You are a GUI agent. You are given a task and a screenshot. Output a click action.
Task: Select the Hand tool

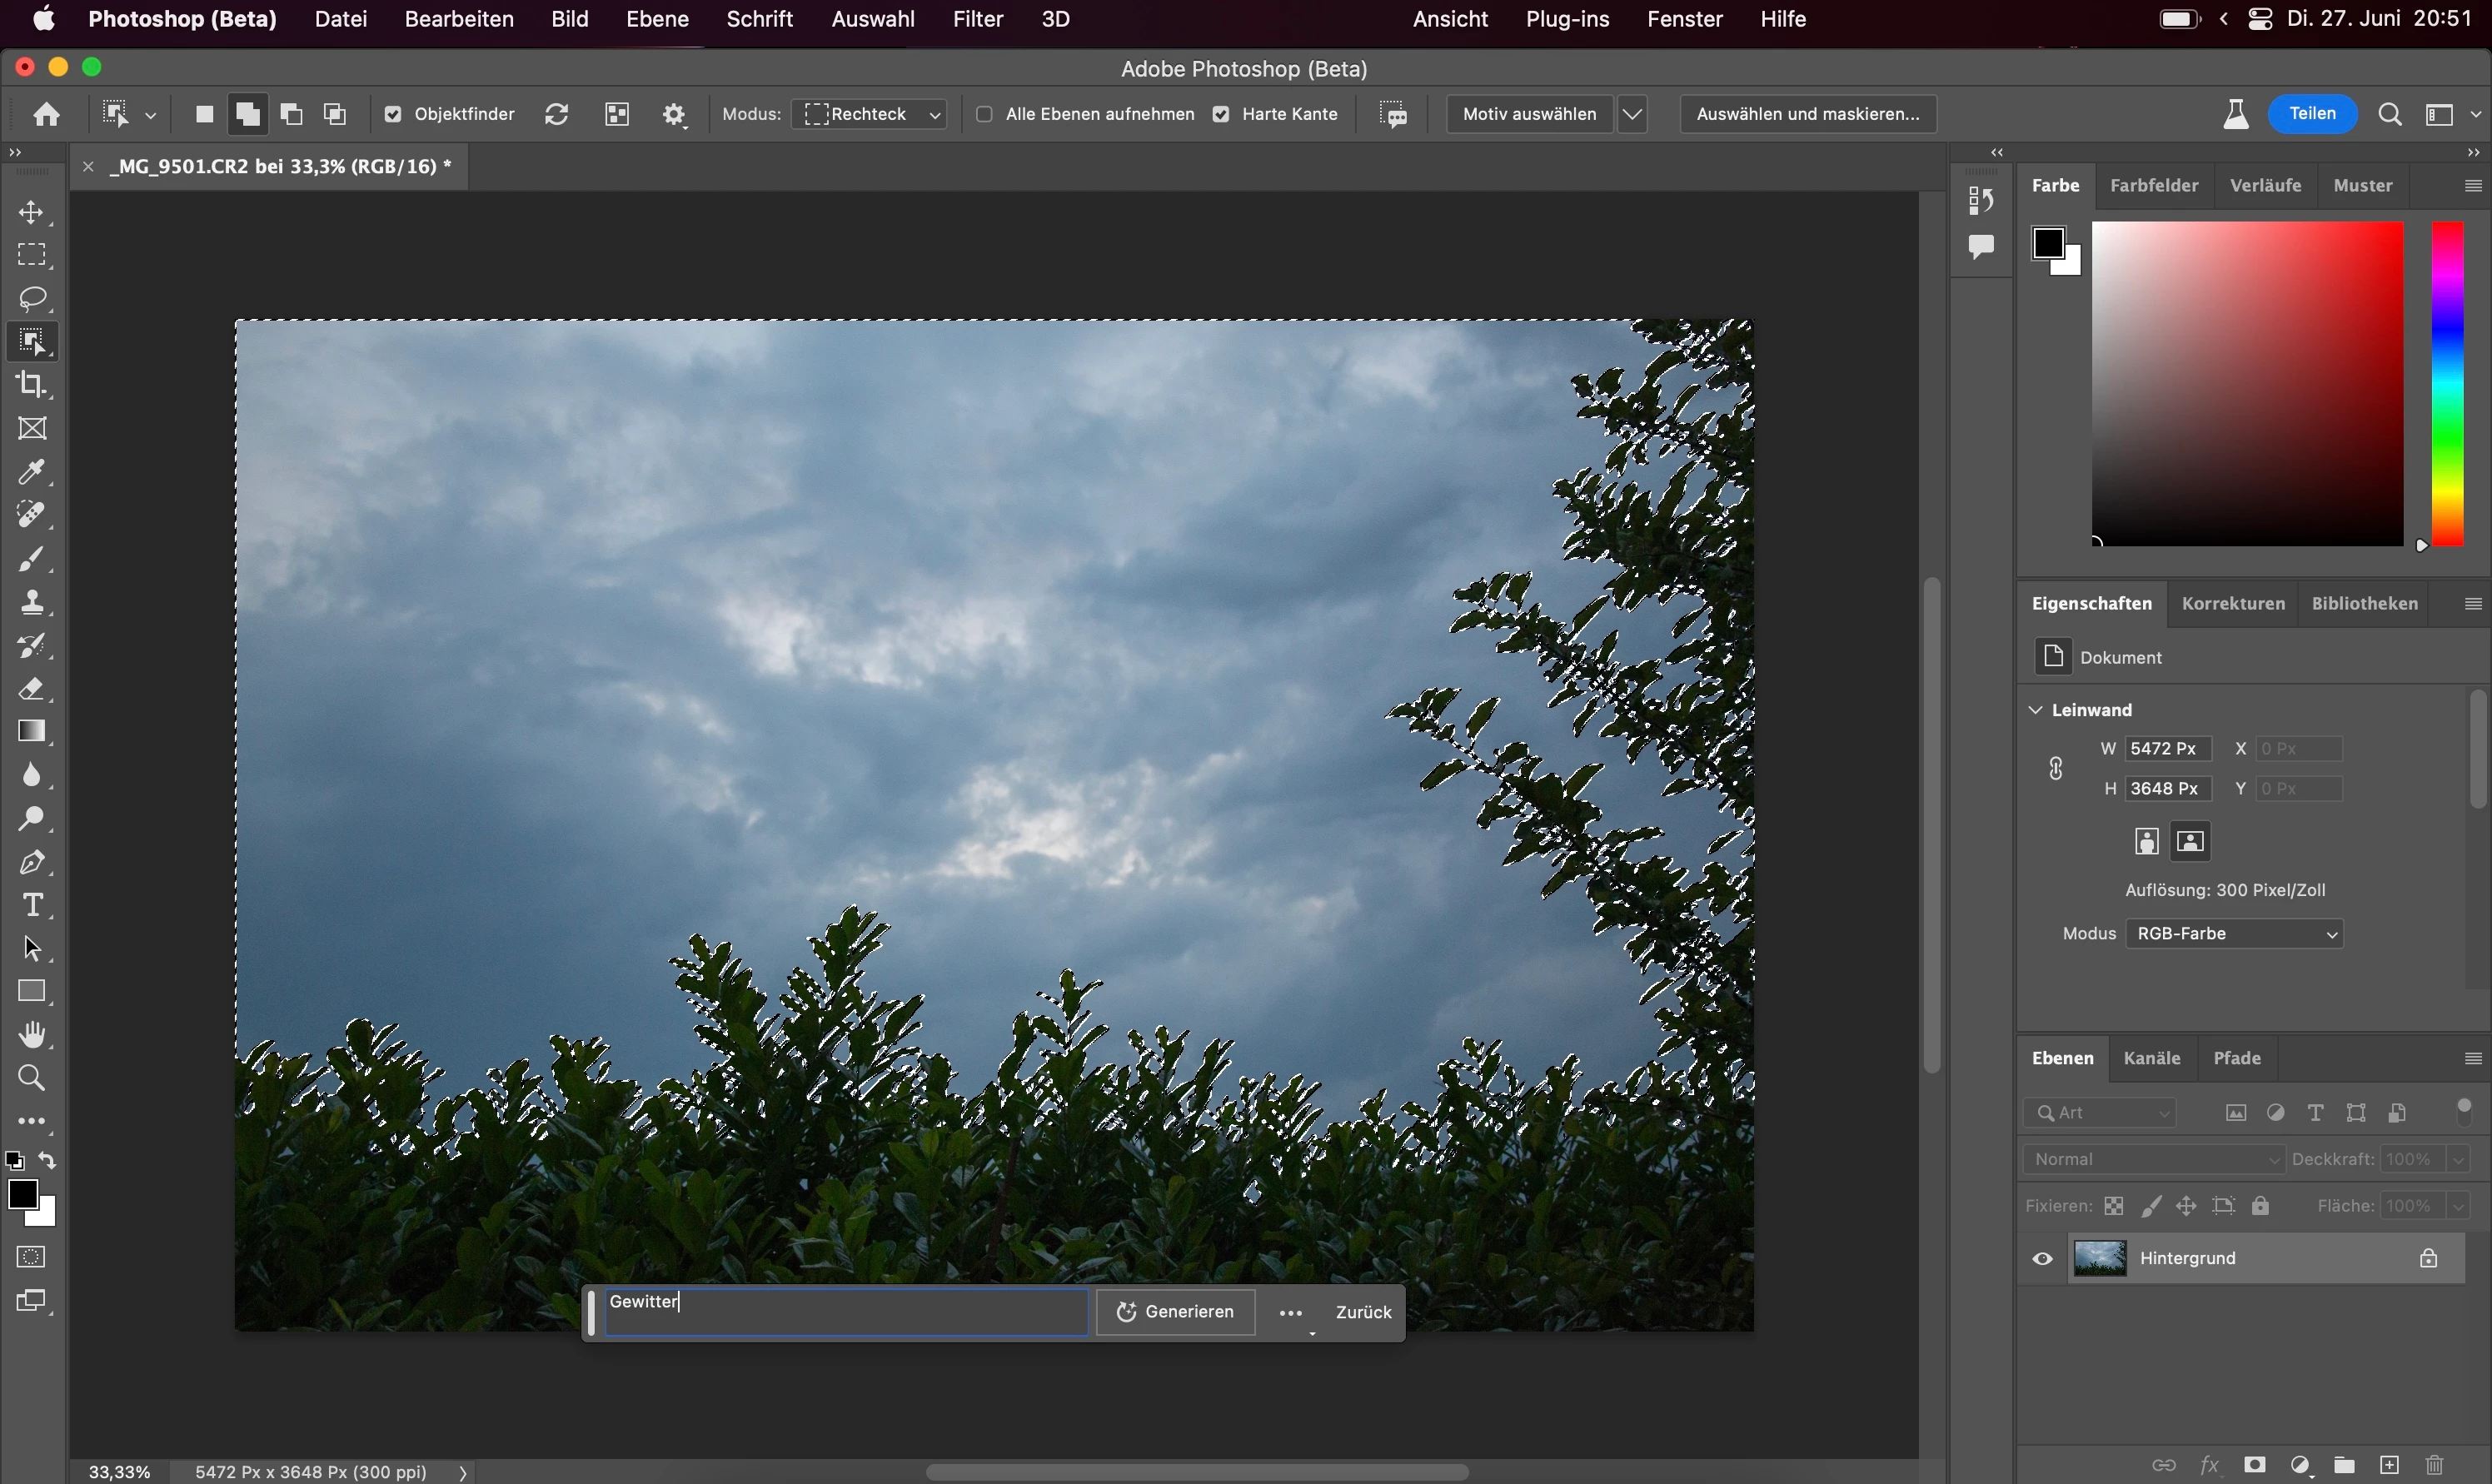tap(32, 1035)
